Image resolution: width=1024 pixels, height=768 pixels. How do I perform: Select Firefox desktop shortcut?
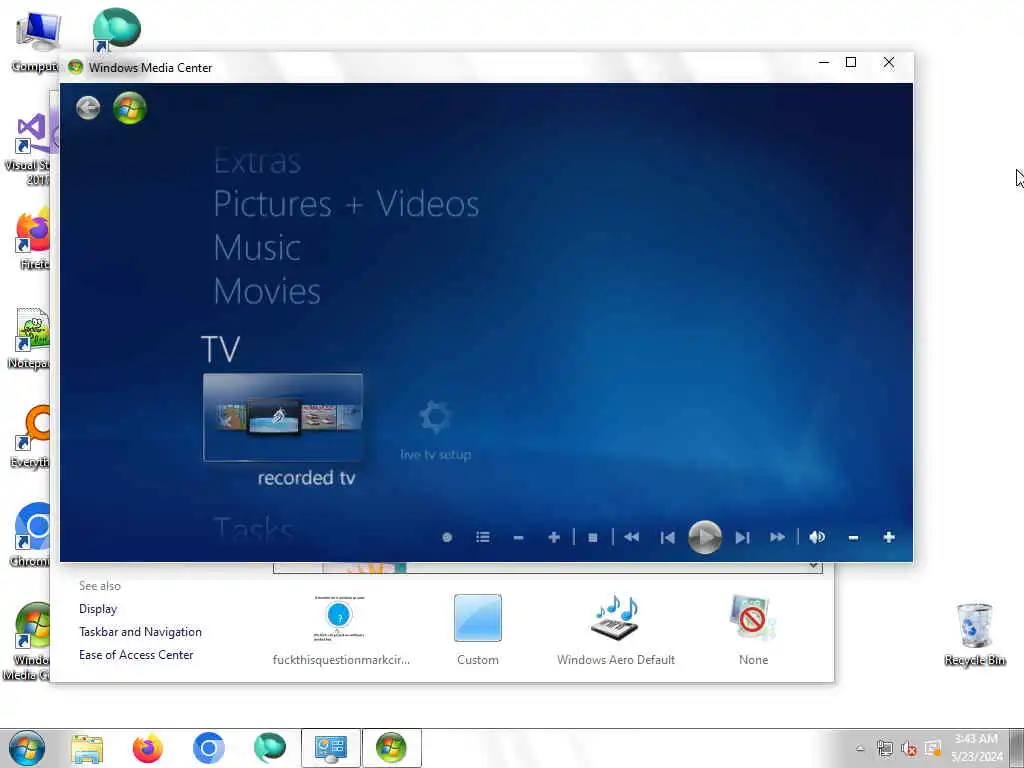[33, 240]
